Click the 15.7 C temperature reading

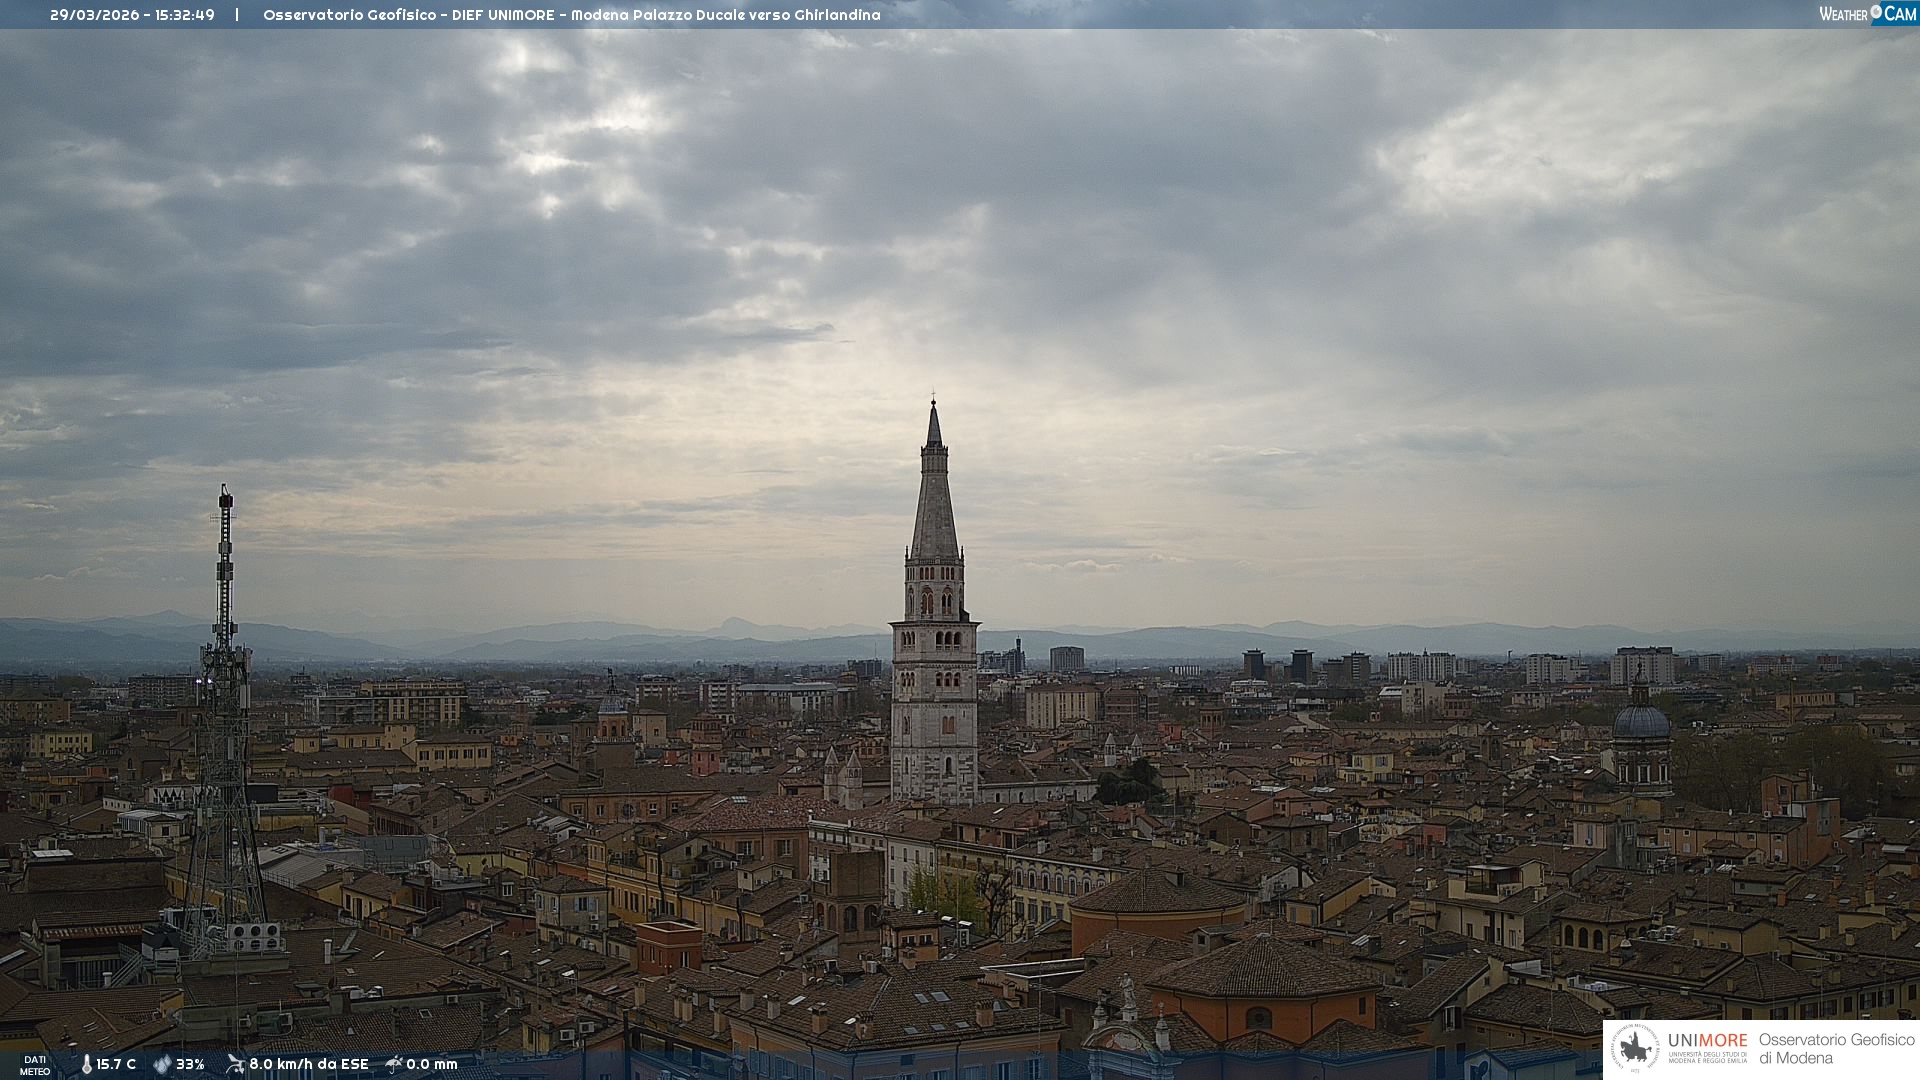click(x=116, y=1064)
